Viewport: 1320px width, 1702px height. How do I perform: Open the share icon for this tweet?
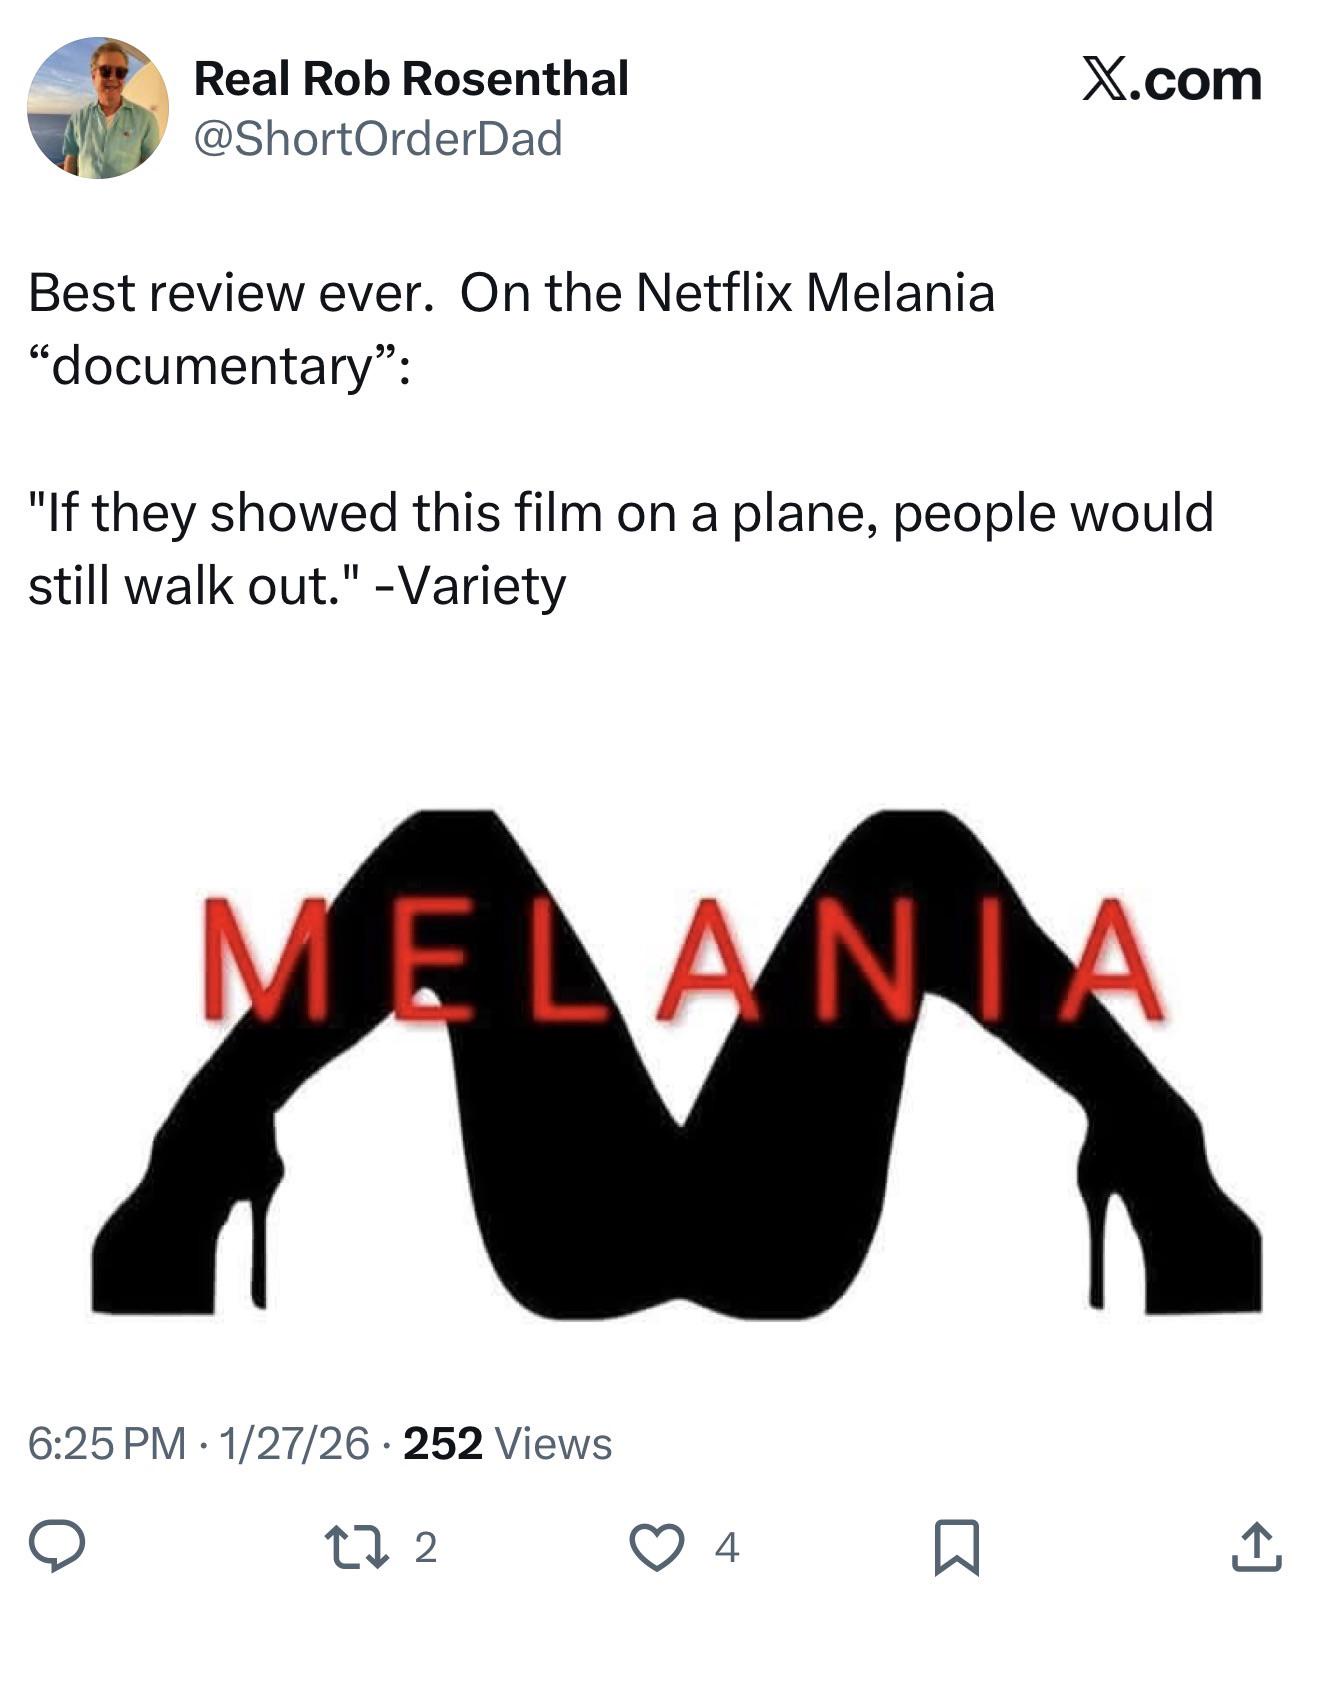pos(1256,1546)
